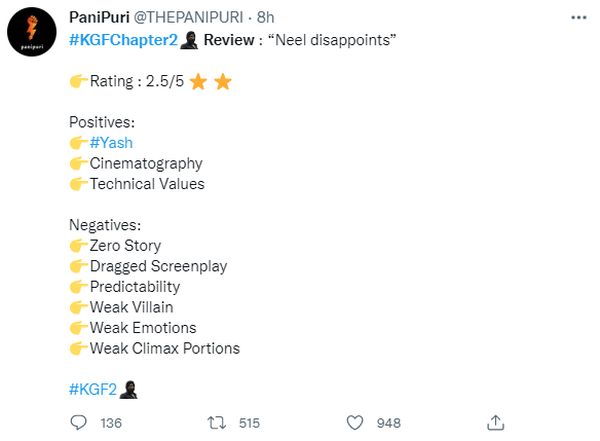Open the #KGFChapter2 hashtag
600x441 pixels.
123,40
